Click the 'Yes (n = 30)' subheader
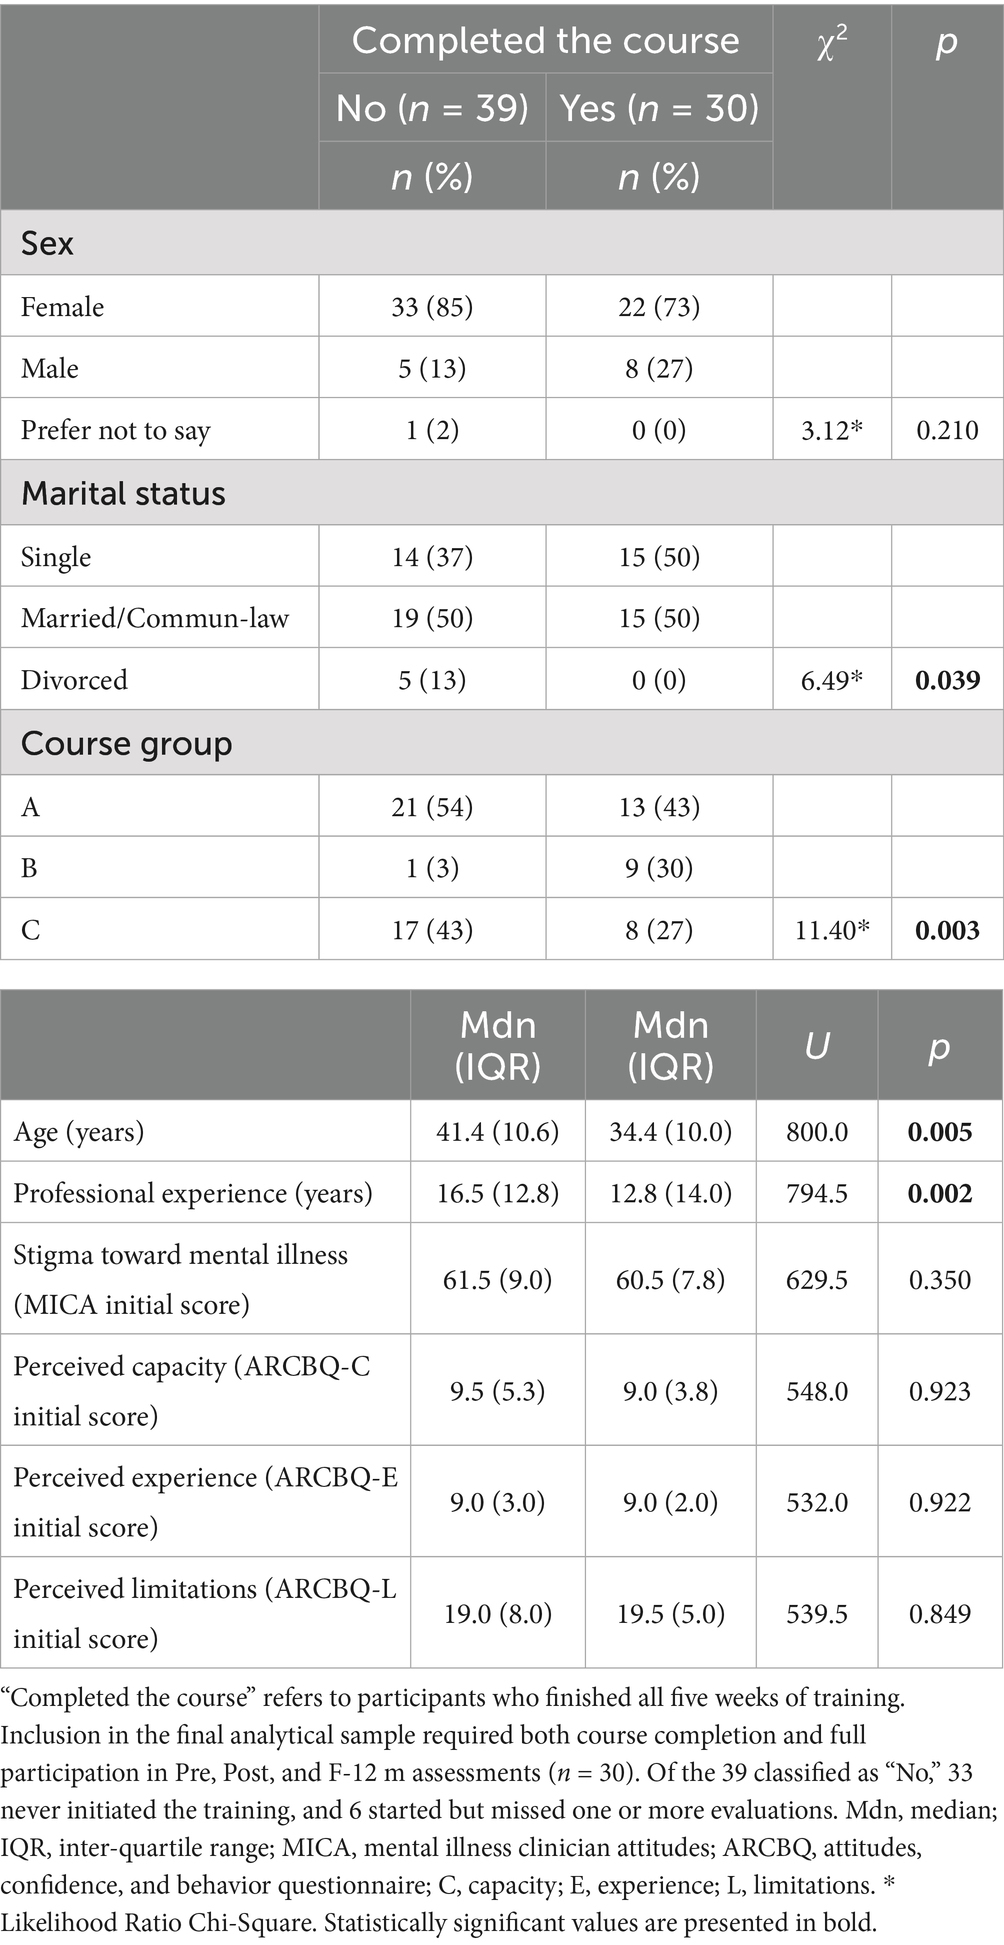Viewport: 1004px width, 1945px height. point(659,107)
